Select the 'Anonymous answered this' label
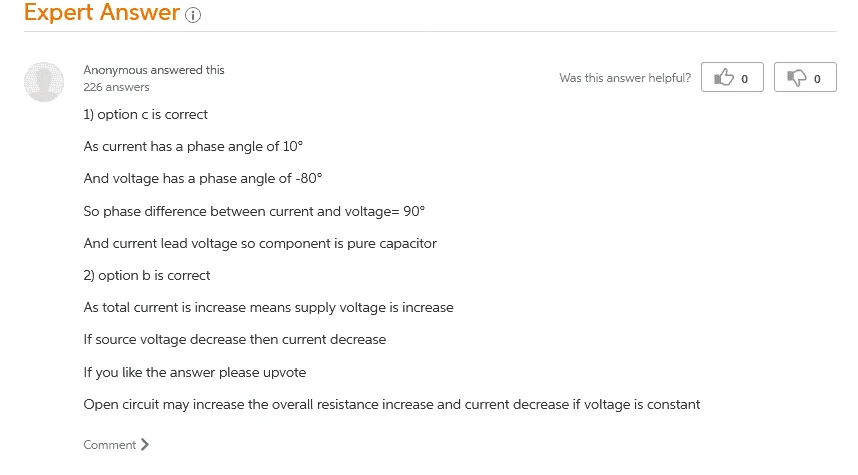The width and height of the screenshot is (858, 475). 154,70
